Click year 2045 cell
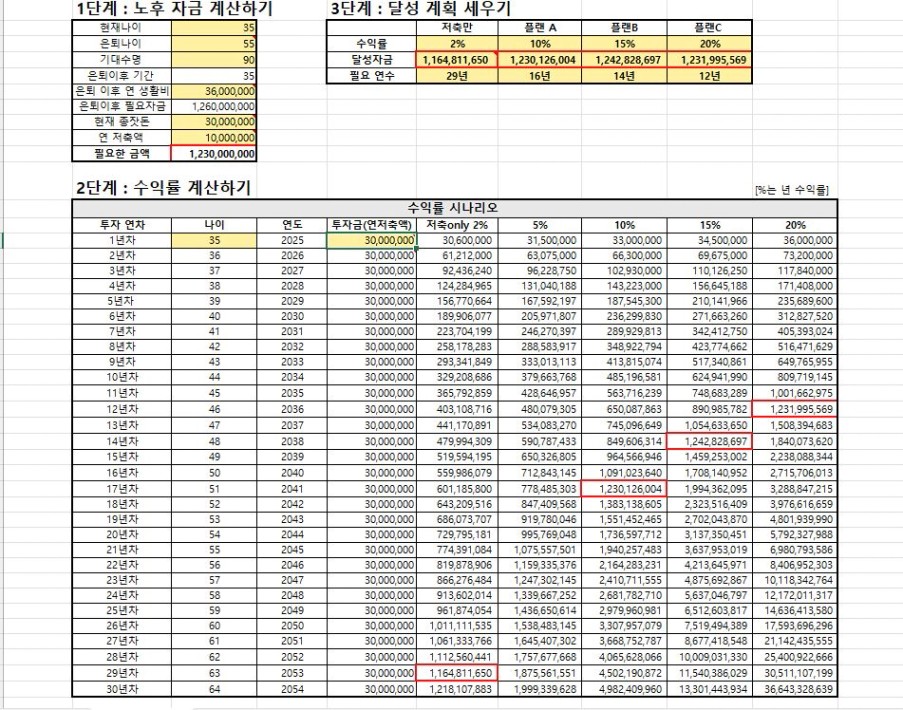 click(x=292, y=550)
